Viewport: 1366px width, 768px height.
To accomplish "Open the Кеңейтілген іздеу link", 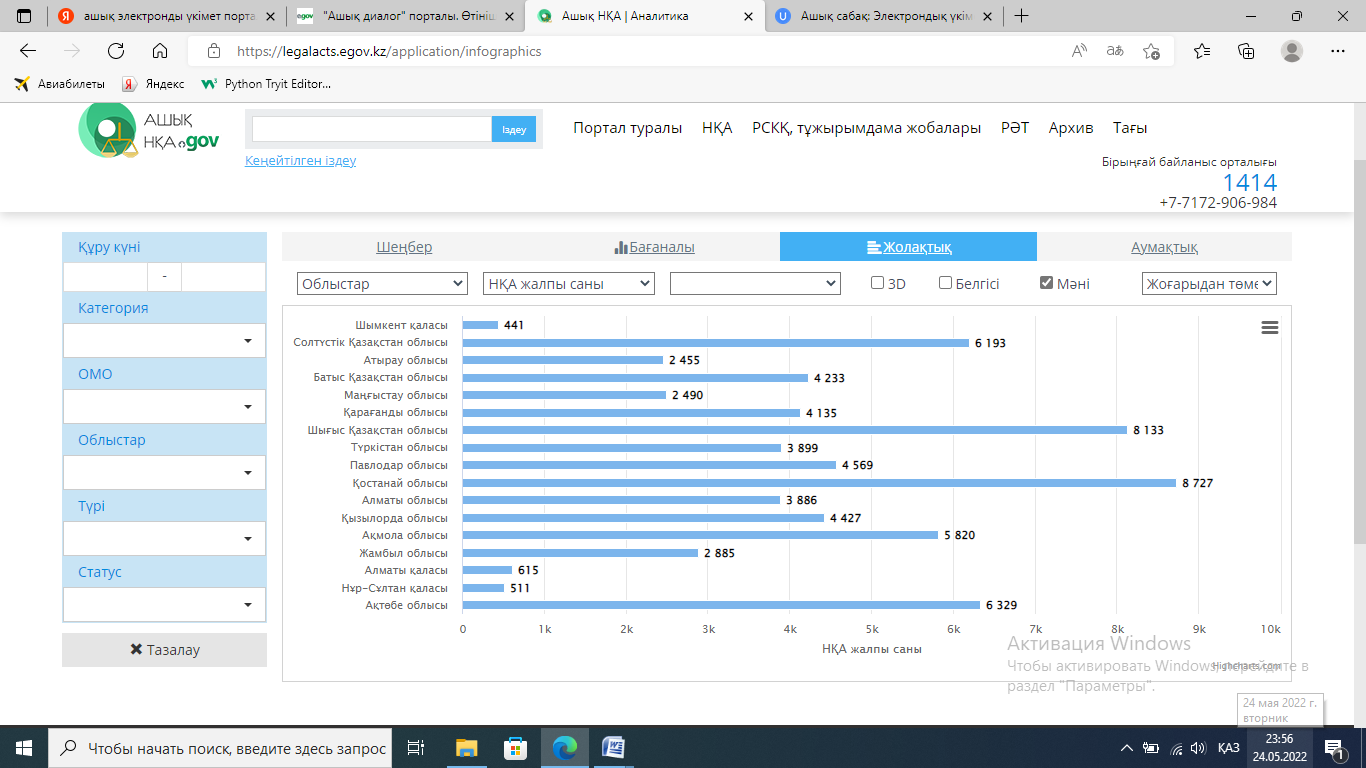I will [x=300, y=161].
